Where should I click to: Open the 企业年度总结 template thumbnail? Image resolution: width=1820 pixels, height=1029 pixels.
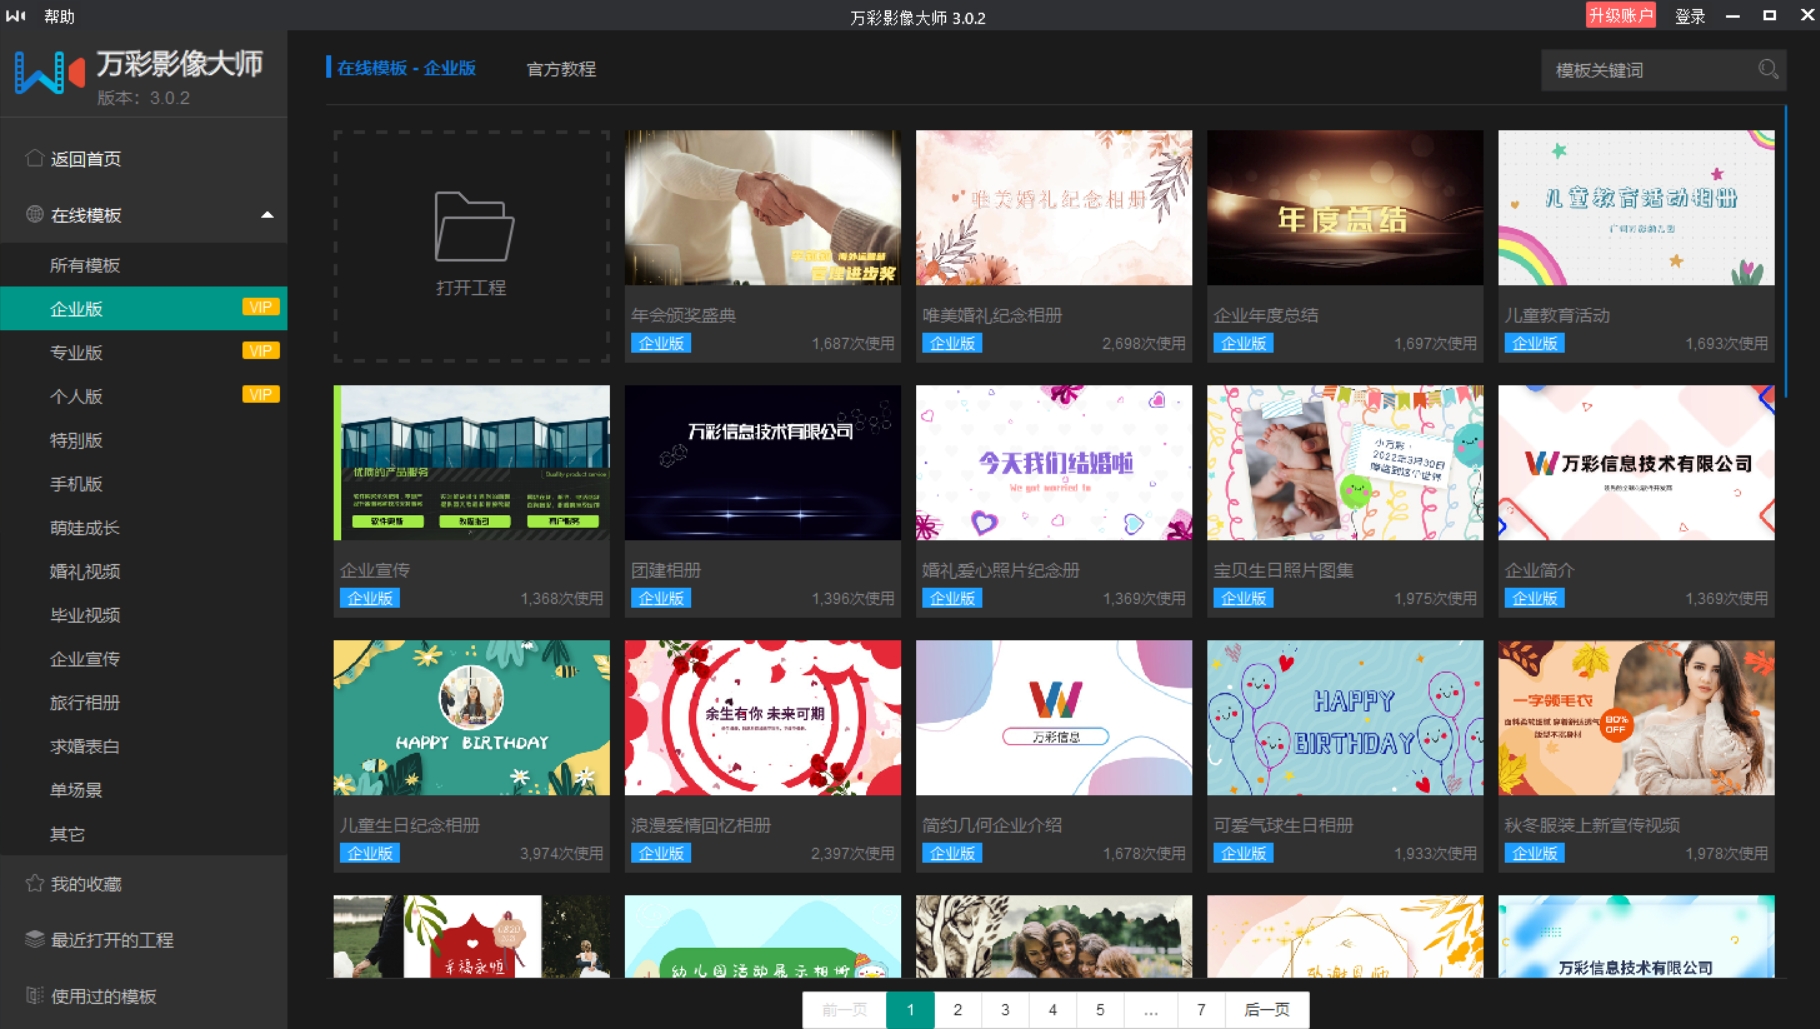tap(1345, 207)
